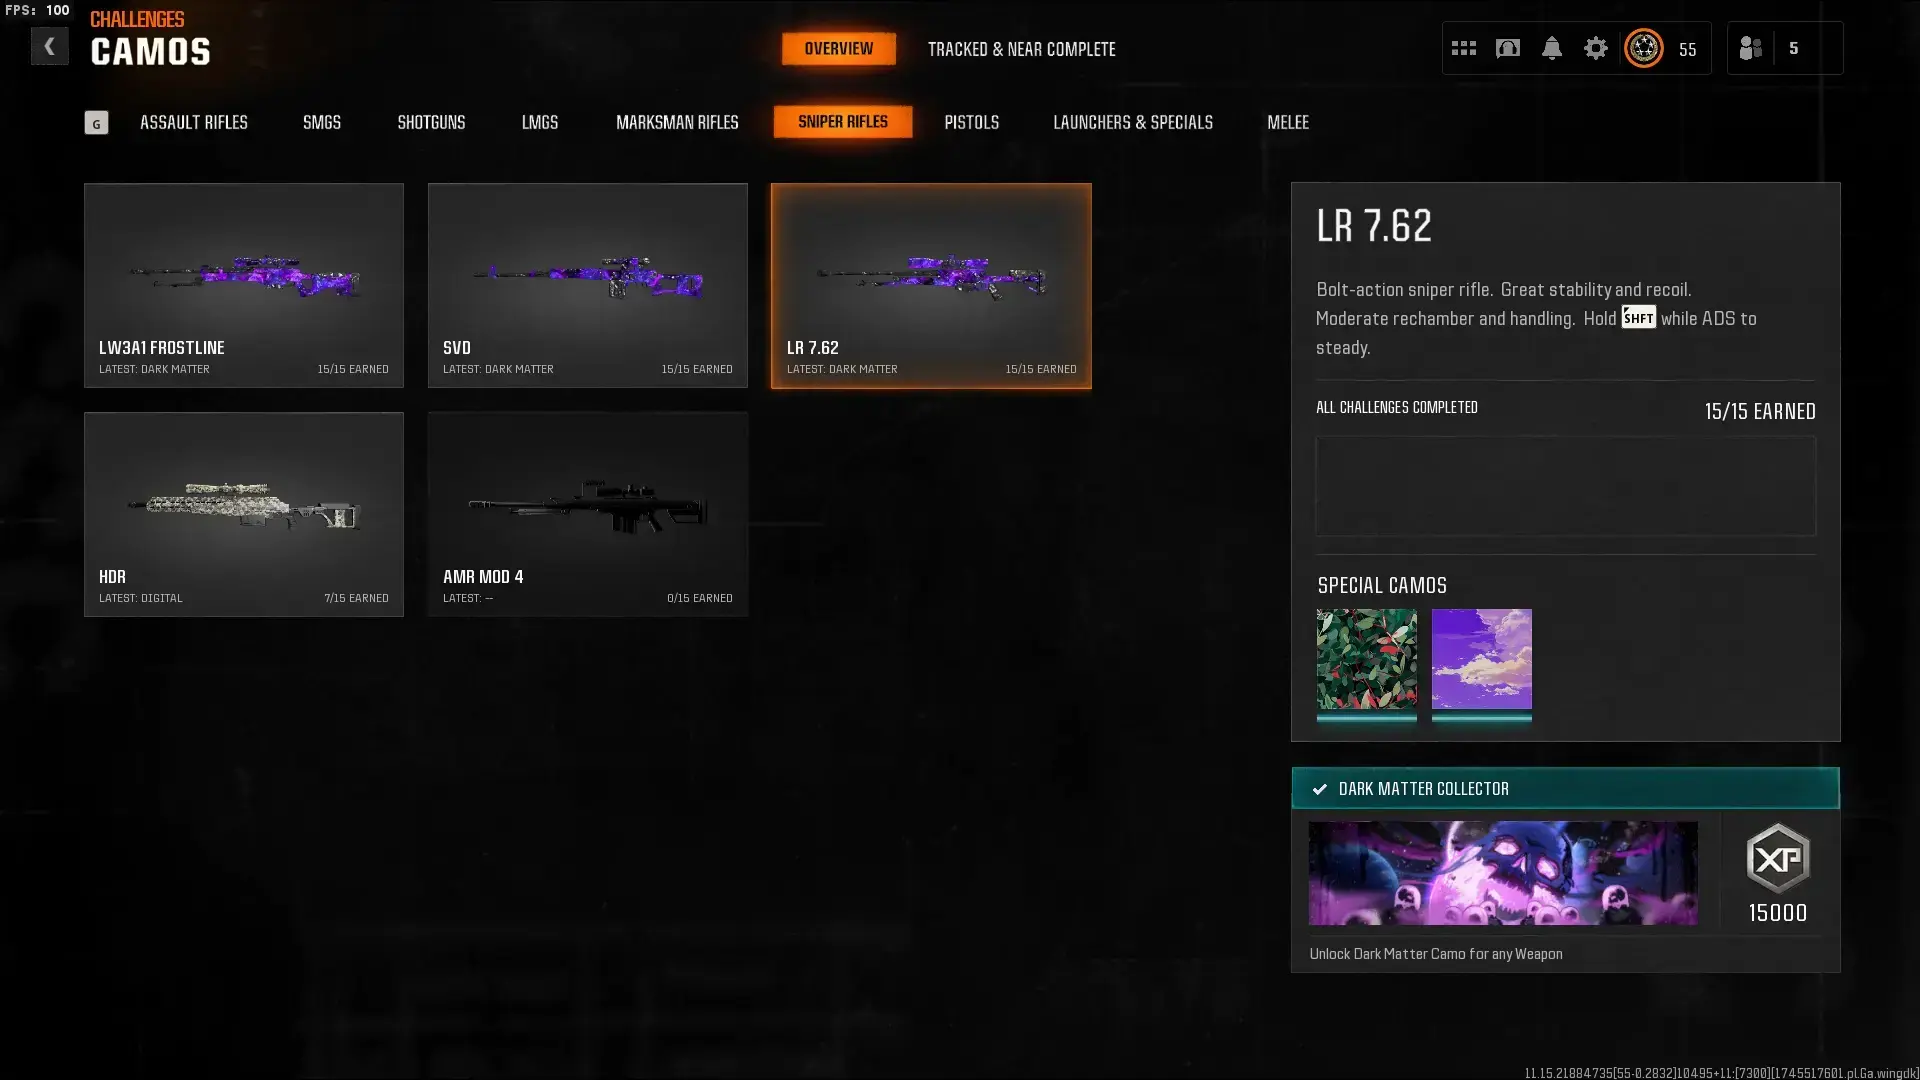Viewport: 1920px width, 1080px height.
Task: Click the player rank emblem icon
Action: coord(1643,48)
